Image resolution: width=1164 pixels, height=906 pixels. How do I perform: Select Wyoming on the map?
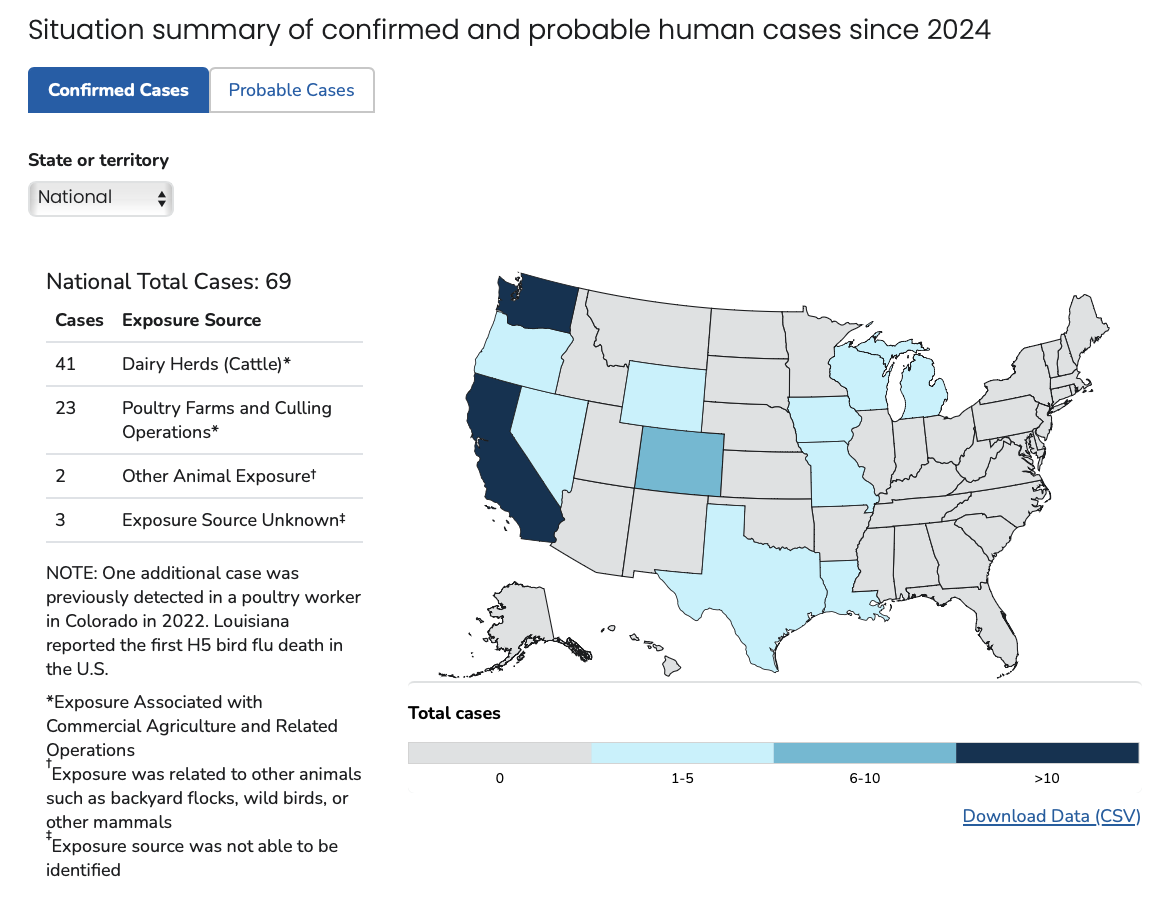coord(663,393)
